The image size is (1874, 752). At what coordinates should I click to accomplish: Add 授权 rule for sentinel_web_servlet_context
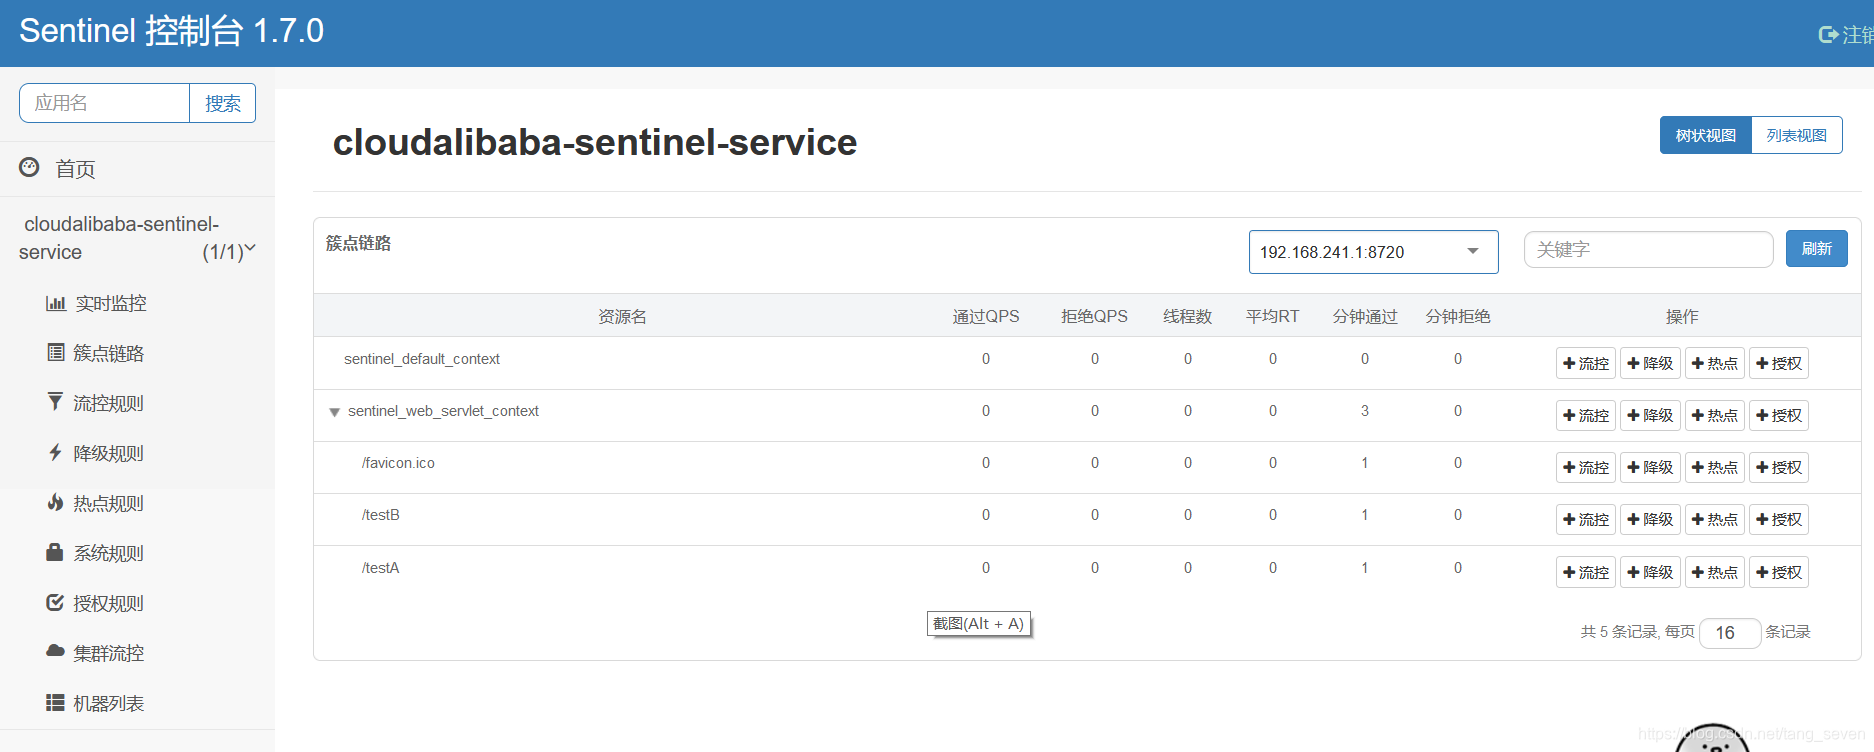pyautogui.click(x=1779, y=415)
